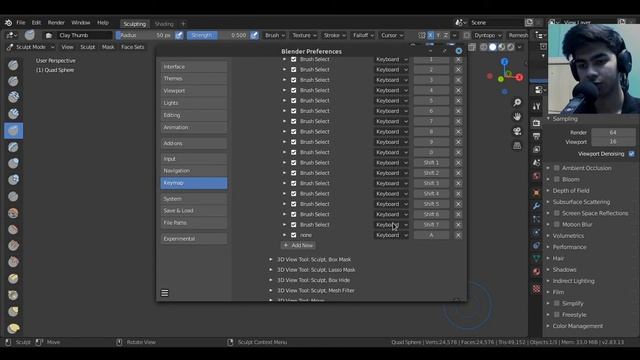
Task: Enable Ambient Occlusion checkbox
Action: click(x=556, y=168)
